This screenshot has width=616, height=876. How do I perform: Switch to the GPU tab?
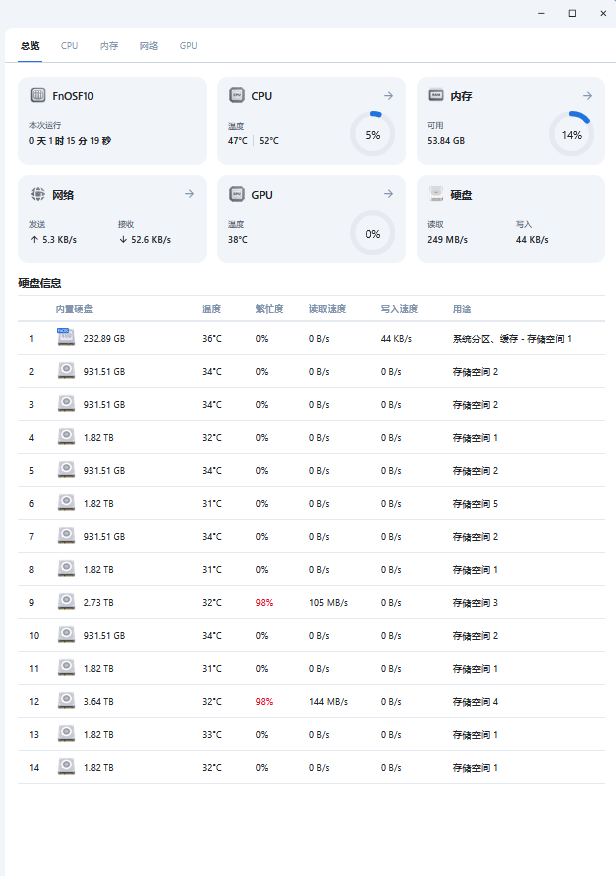point(188,45)
